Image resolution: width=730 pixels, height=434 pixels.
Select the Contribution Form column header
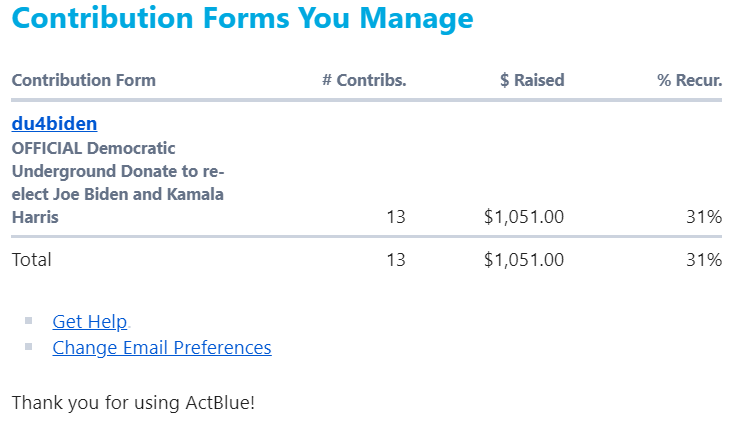tap(83, 80)
